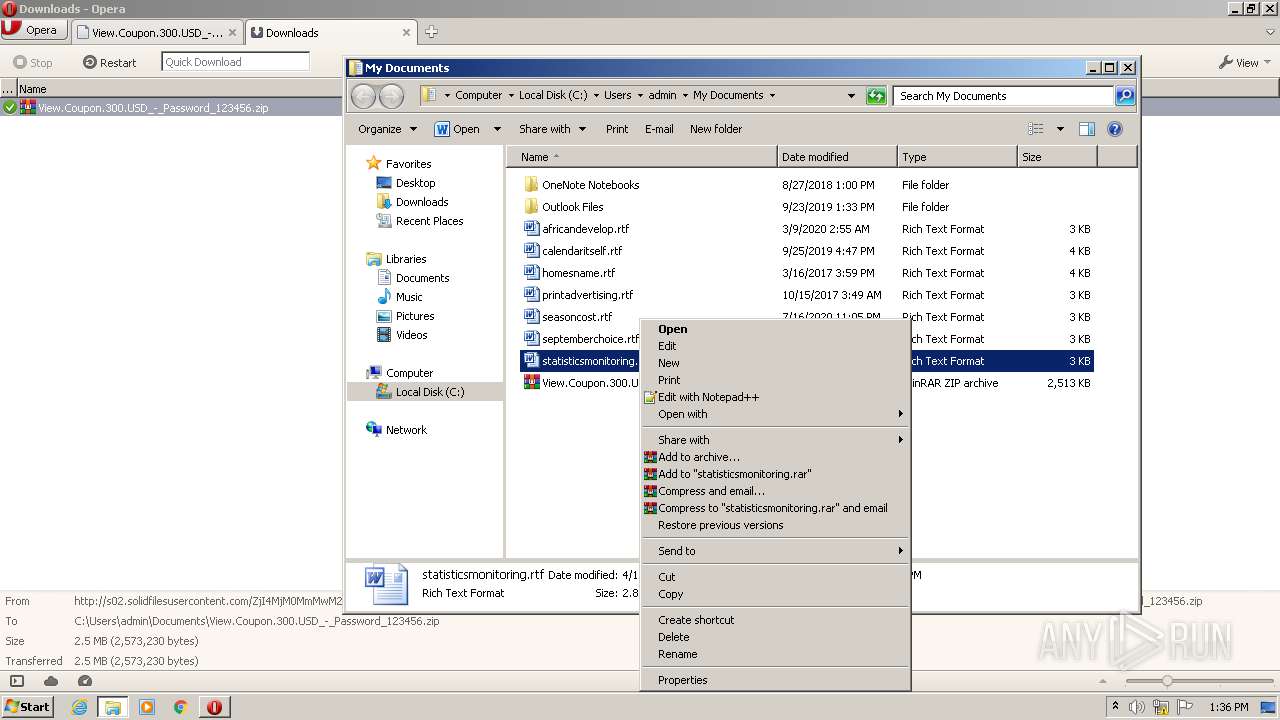
Task: Click the green refresh button by address bar
Action: point(876,96)
